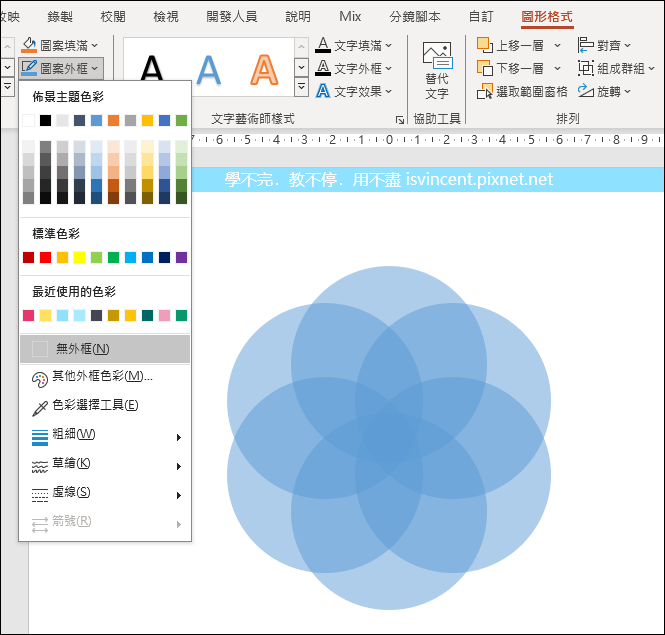Select the top blue circle on slide

click(388, 284)
